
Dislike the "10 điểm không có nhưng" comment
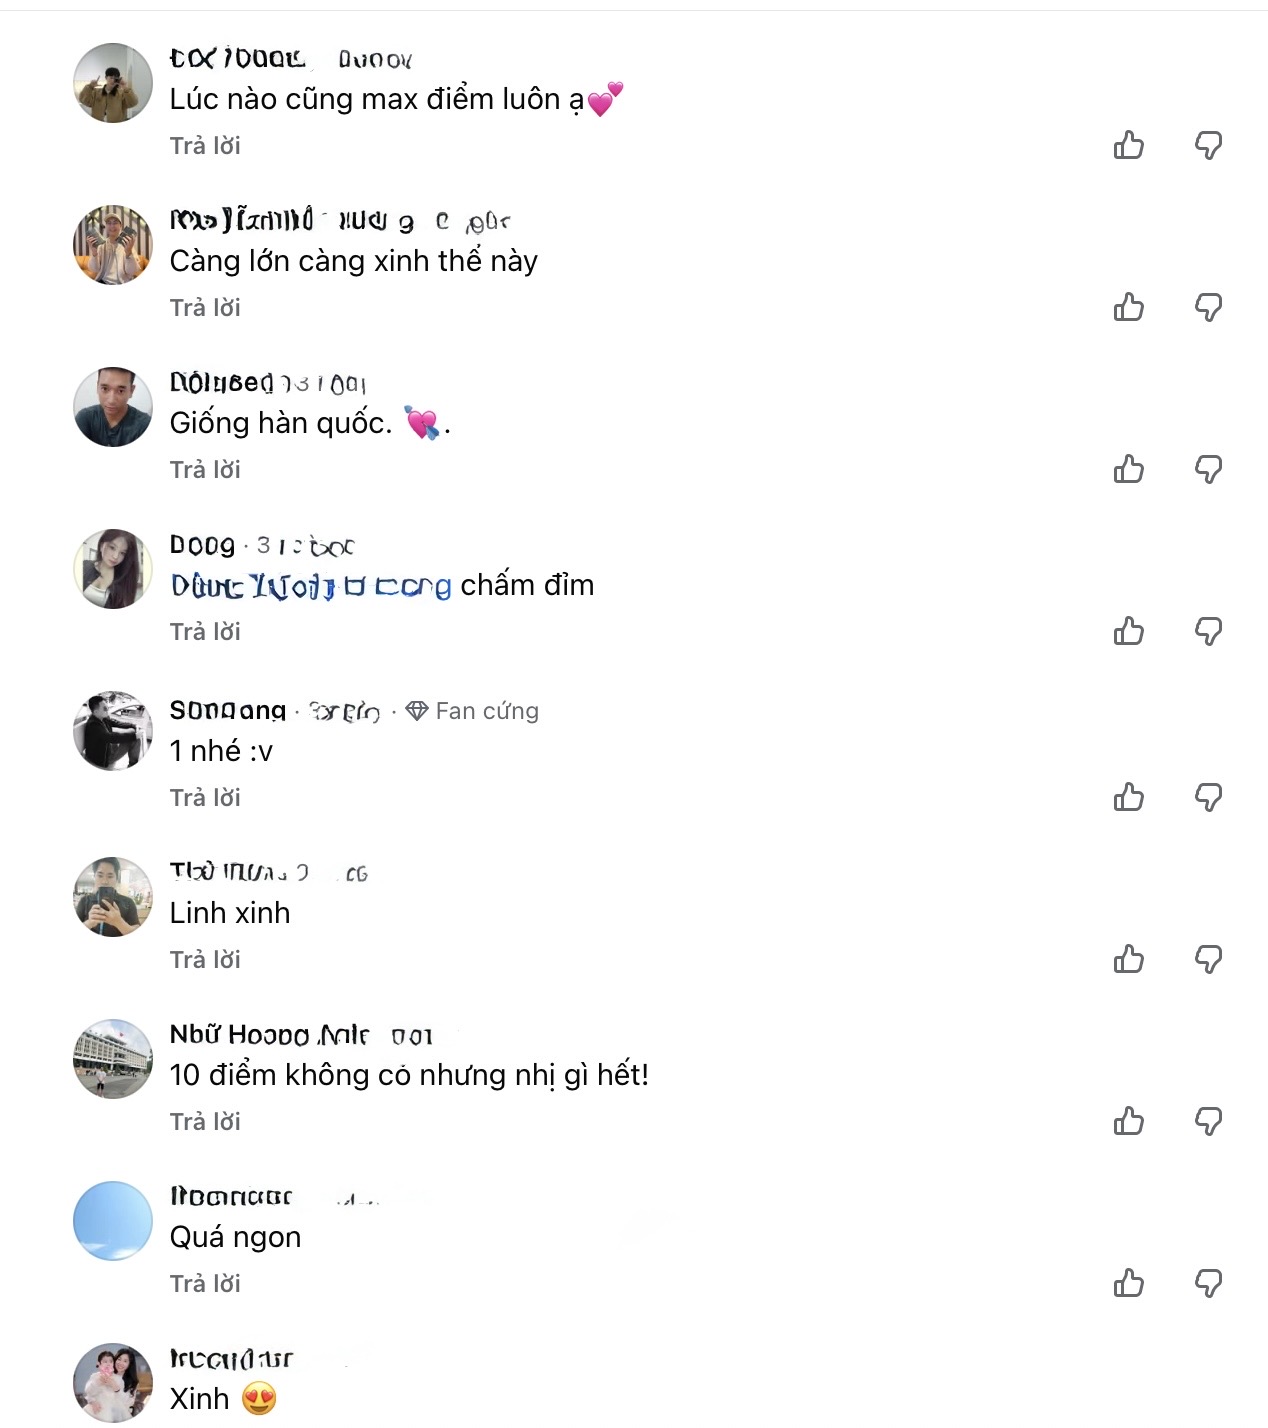[x=1208, y=1121]
